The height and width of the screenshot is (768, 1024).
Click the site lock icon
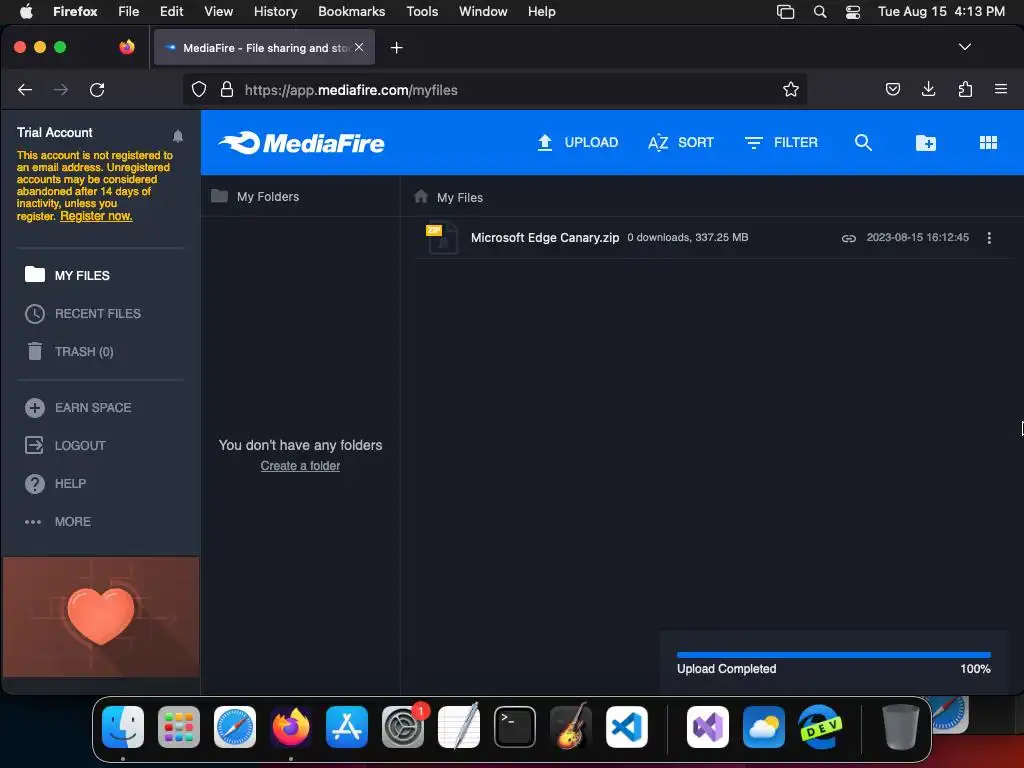click(227, 89)
